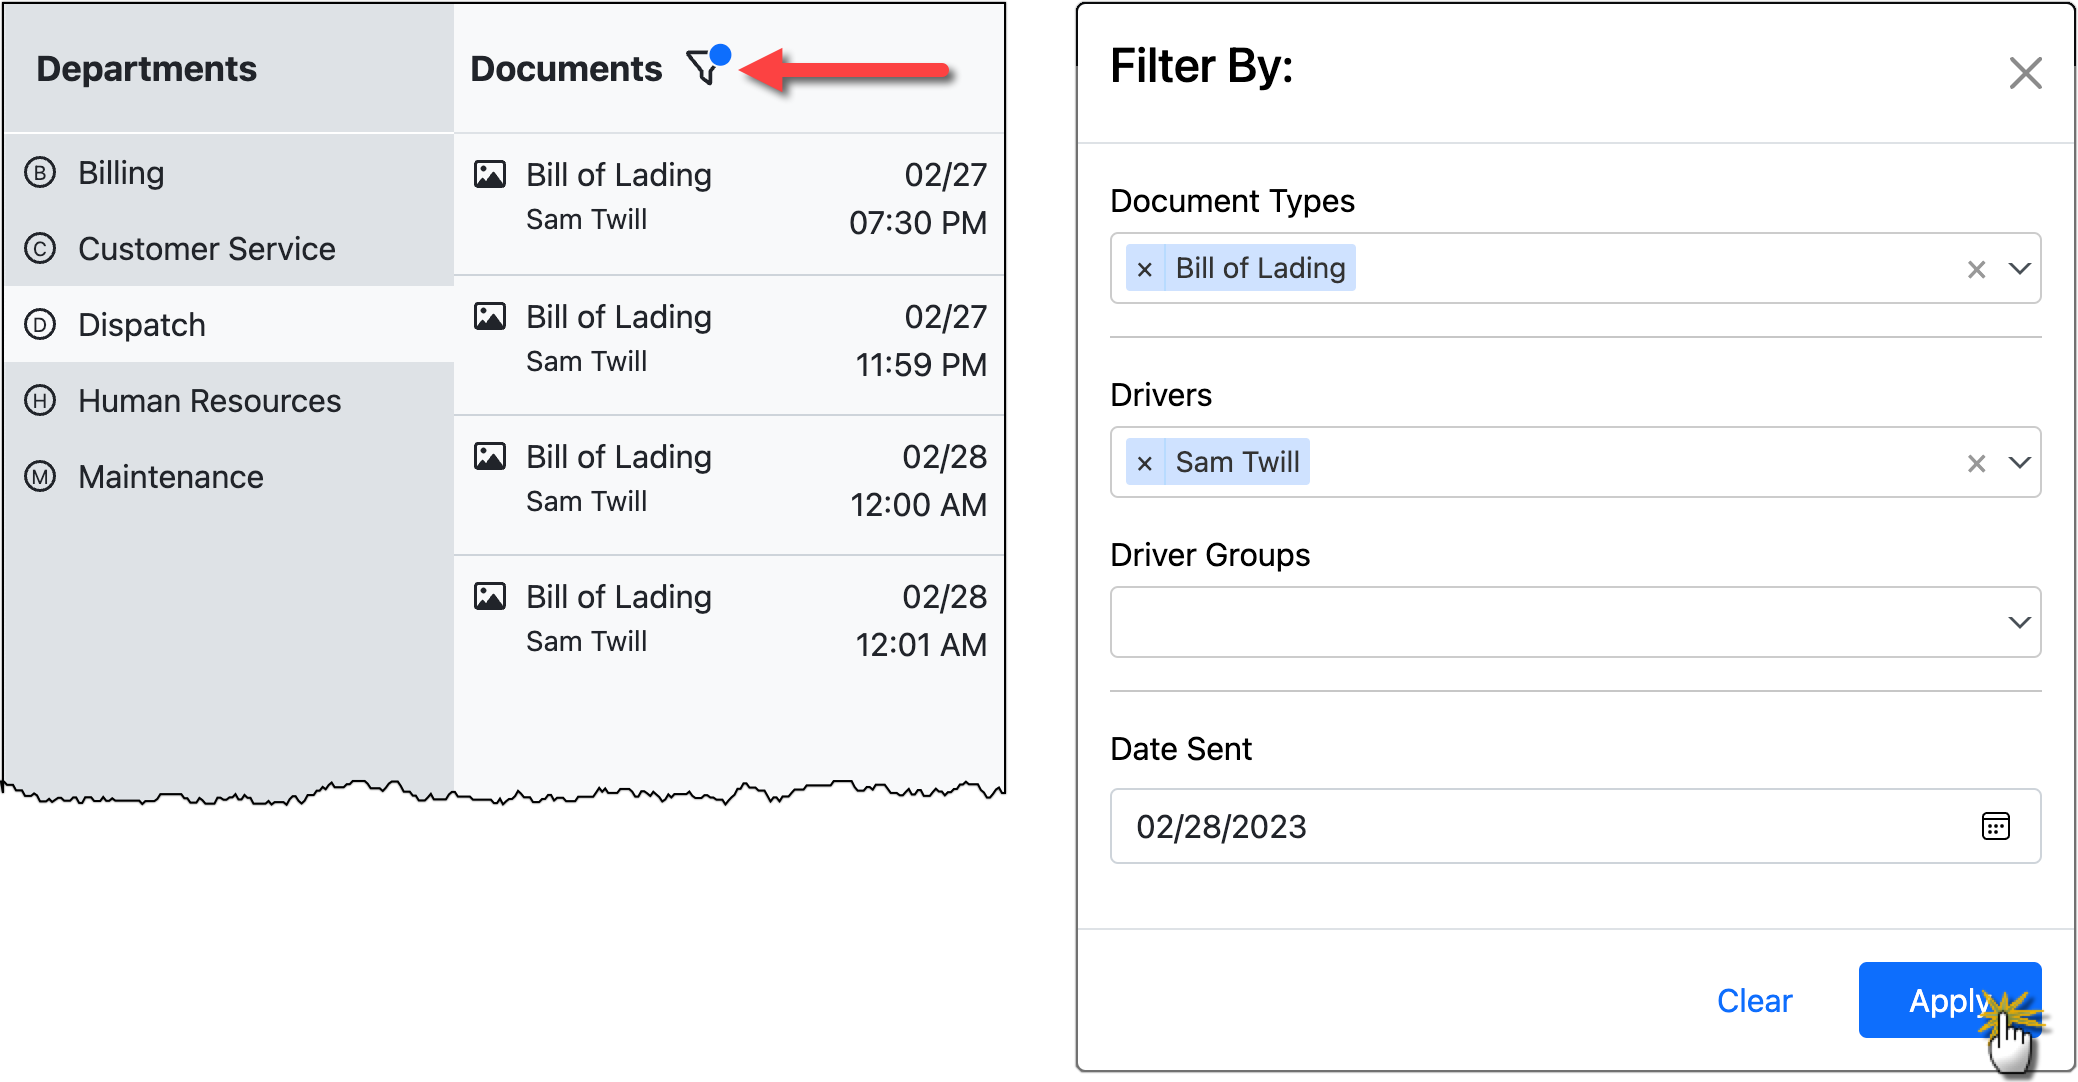Click the Billing department letter icon
The height and width of the screenshot is (1082, 2078).
pos(38,172)
